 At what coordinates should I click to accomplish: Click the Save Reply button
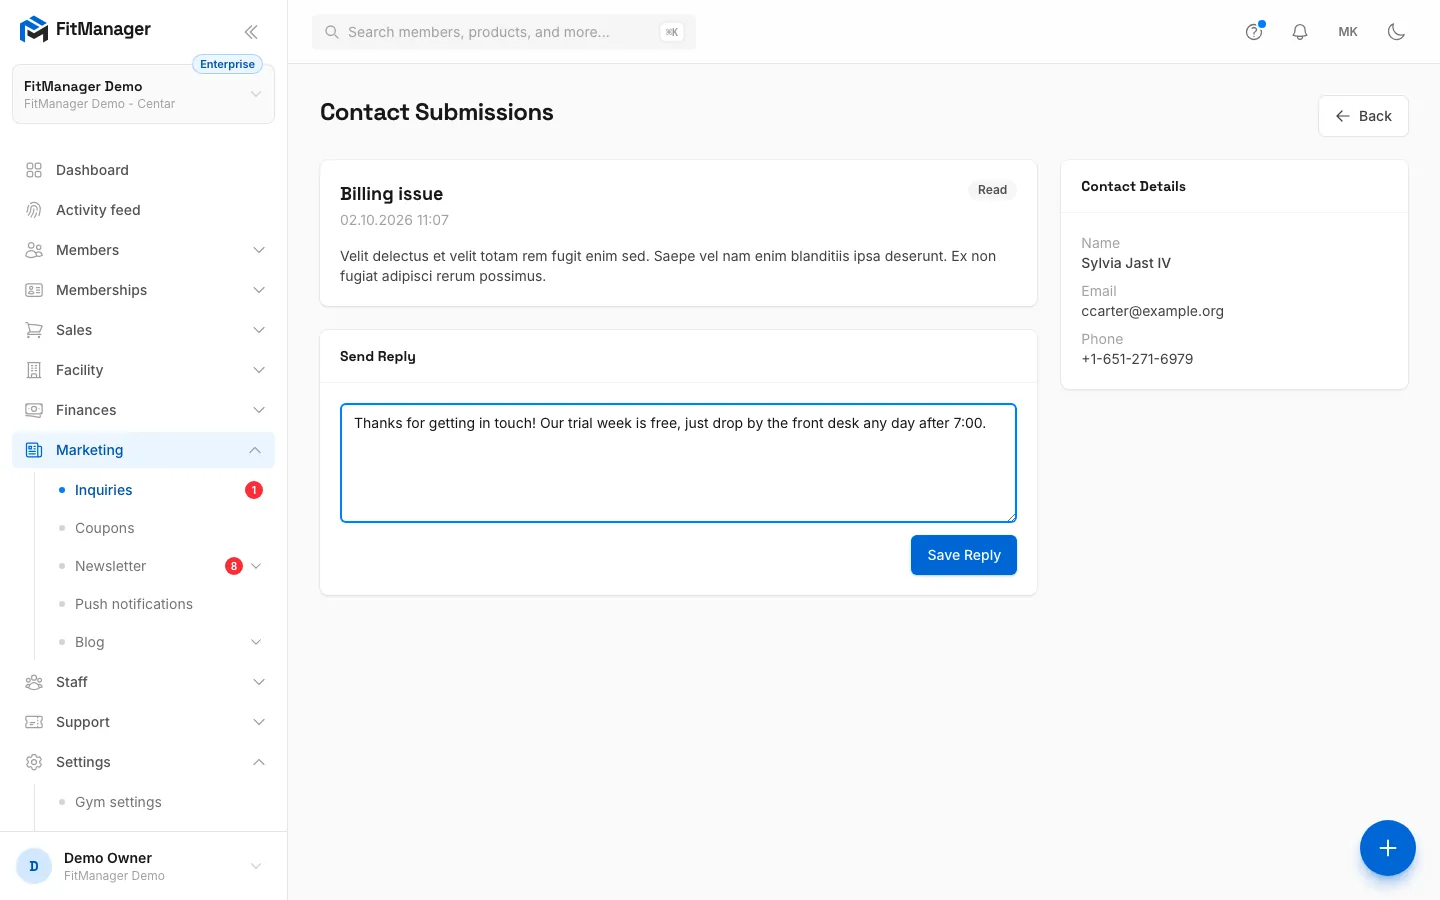point(964,555)
